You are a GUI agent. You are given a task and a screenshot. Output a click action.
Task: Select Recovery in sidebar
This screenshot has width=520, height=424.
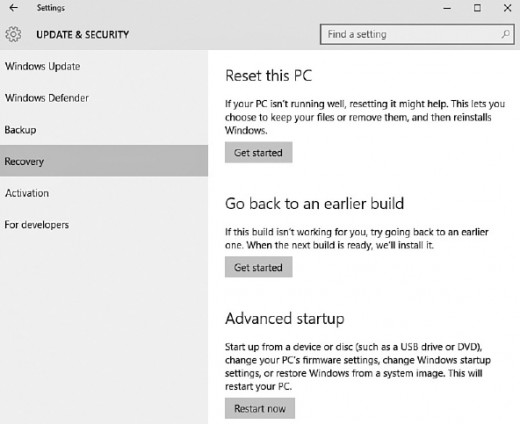point(104,161)
